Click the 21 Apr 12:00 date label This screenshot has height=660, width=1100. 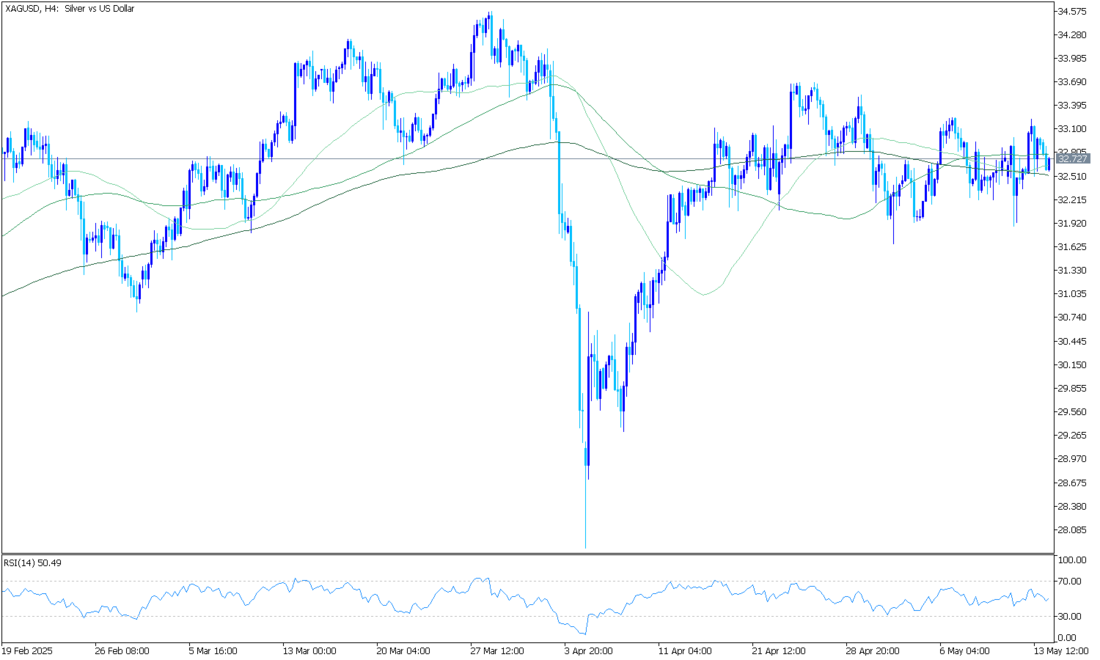pos(779,651)
